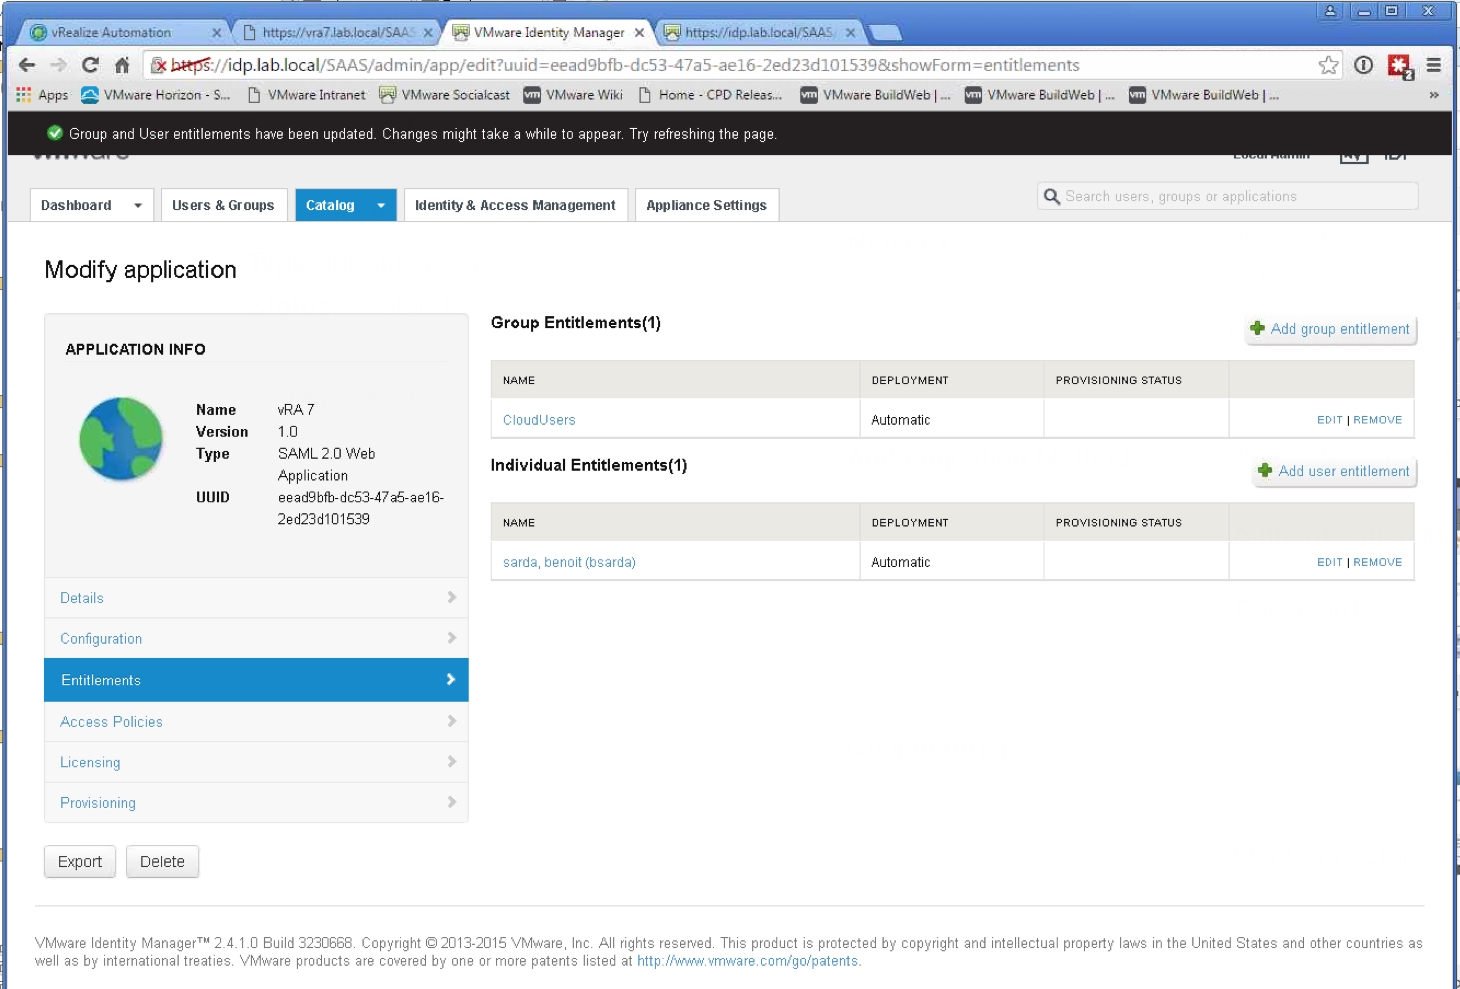The height and width of the screenshot is (989, 1460).
Task: Open a new browser tab
Action: tap(885, 33)
